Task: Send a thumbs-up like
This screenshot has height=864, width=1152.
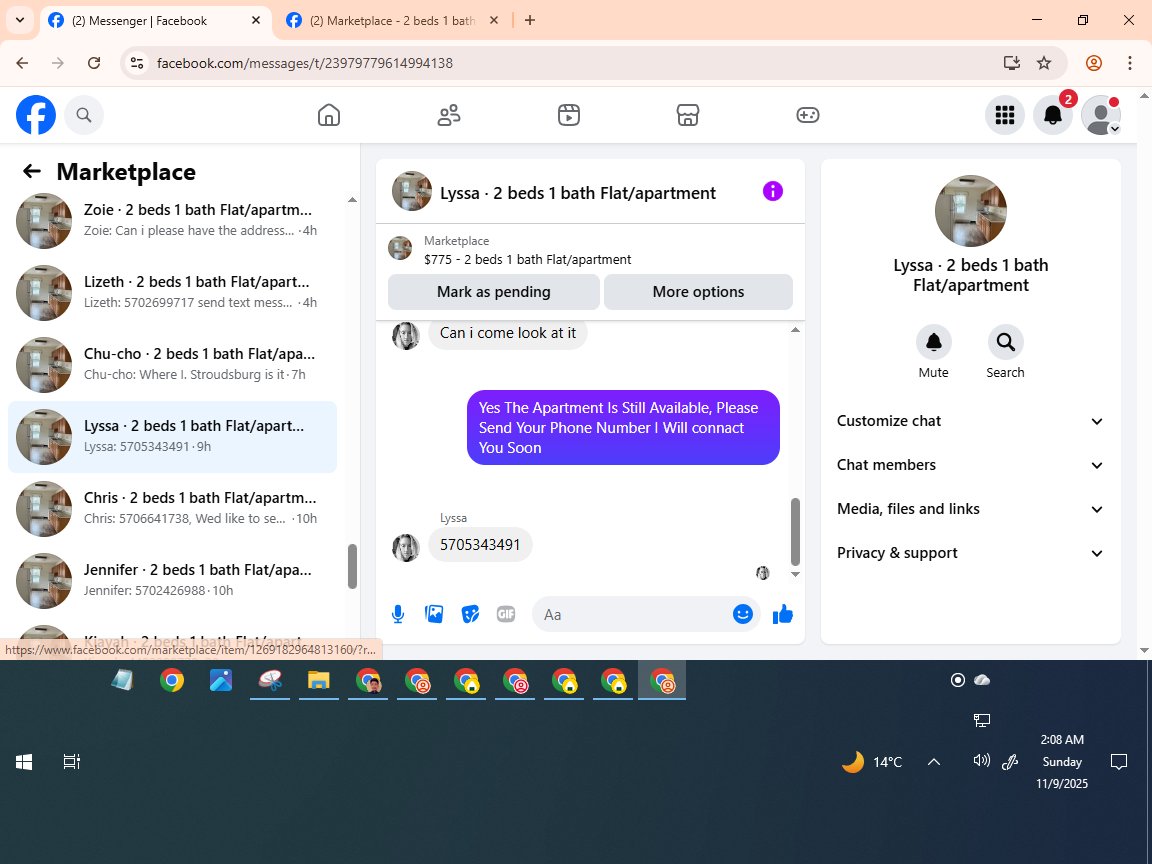Action: (x=783, y=614)
